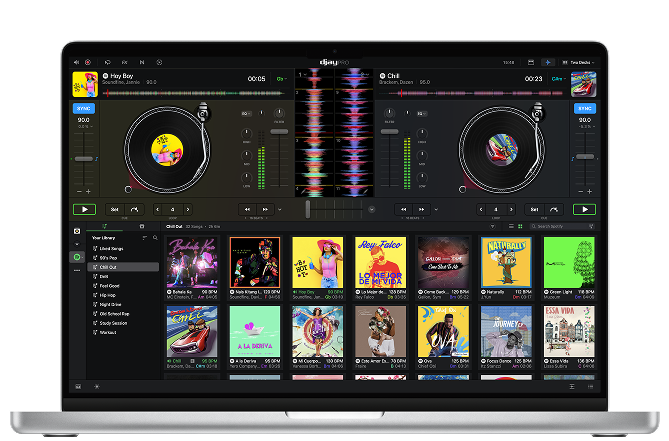Click the left deck tempo minus button
The width and height of the screenshot is (669, 441).
point(79,191)
